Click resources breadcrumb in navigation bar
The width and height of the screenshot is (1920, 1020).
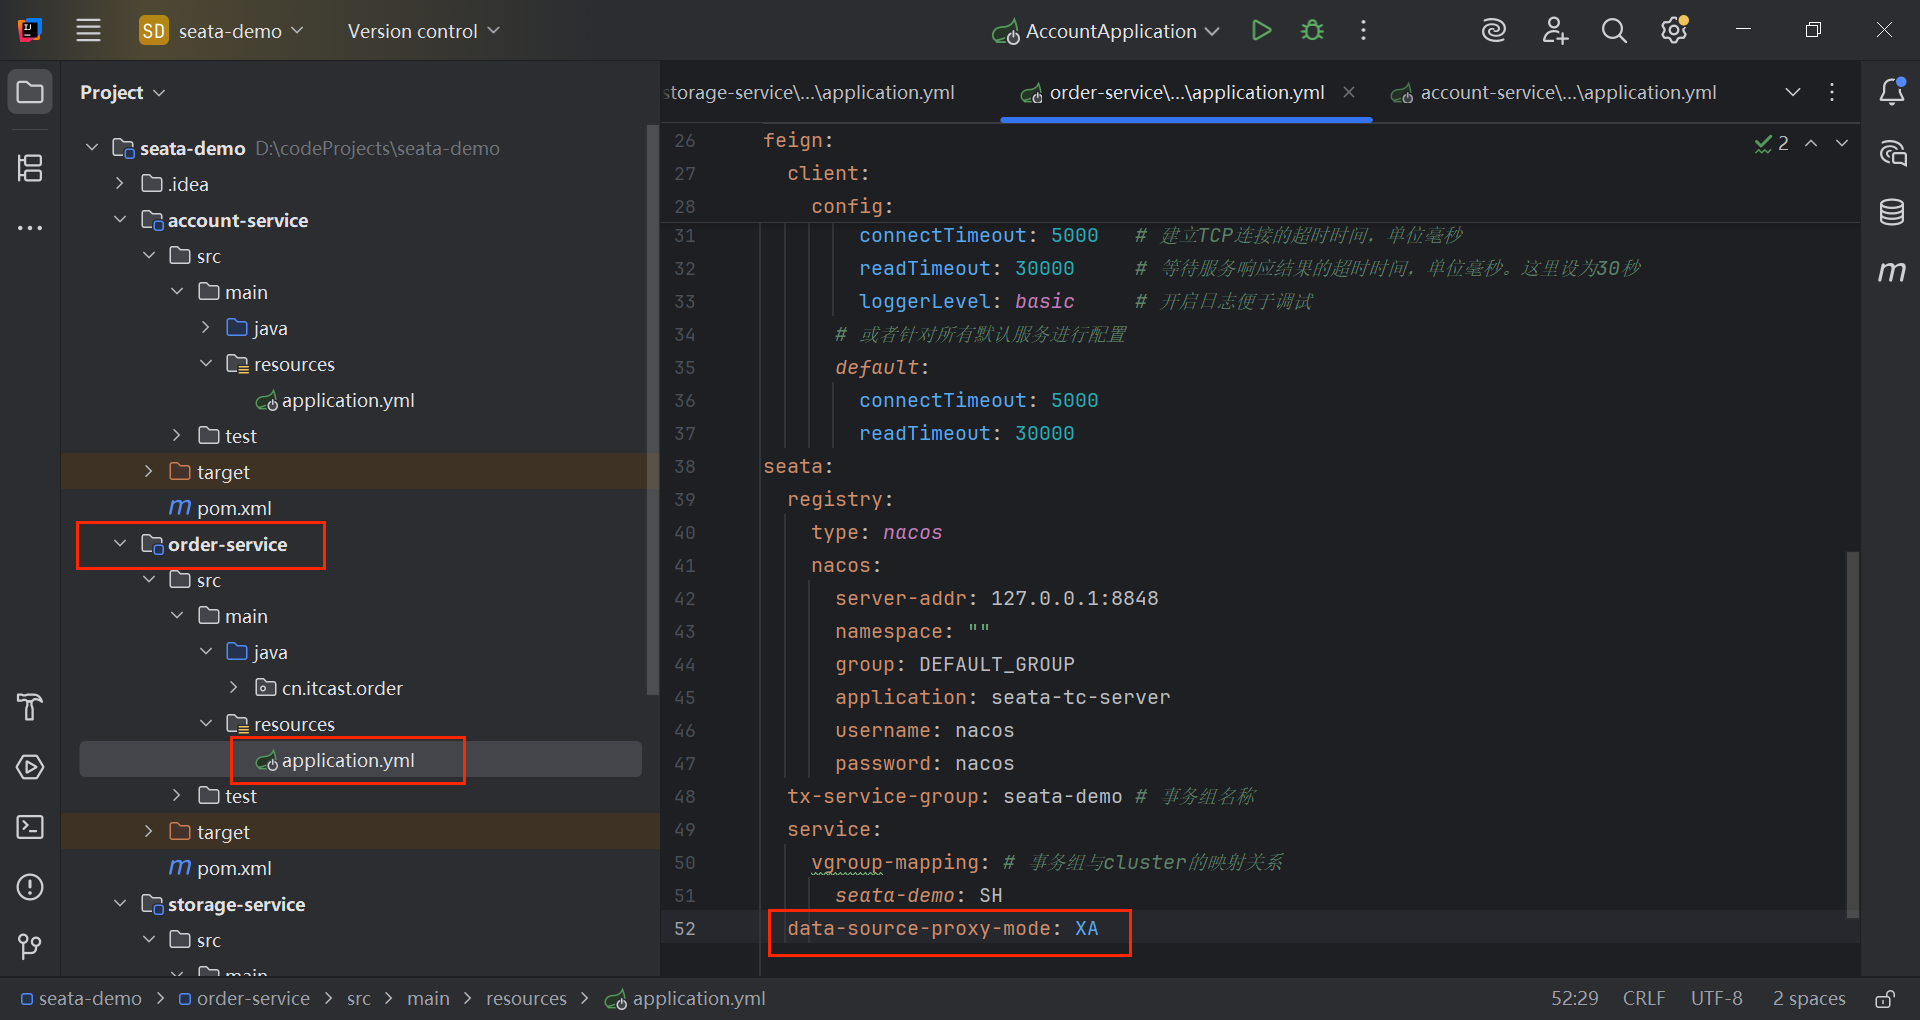tap(526, 998)
